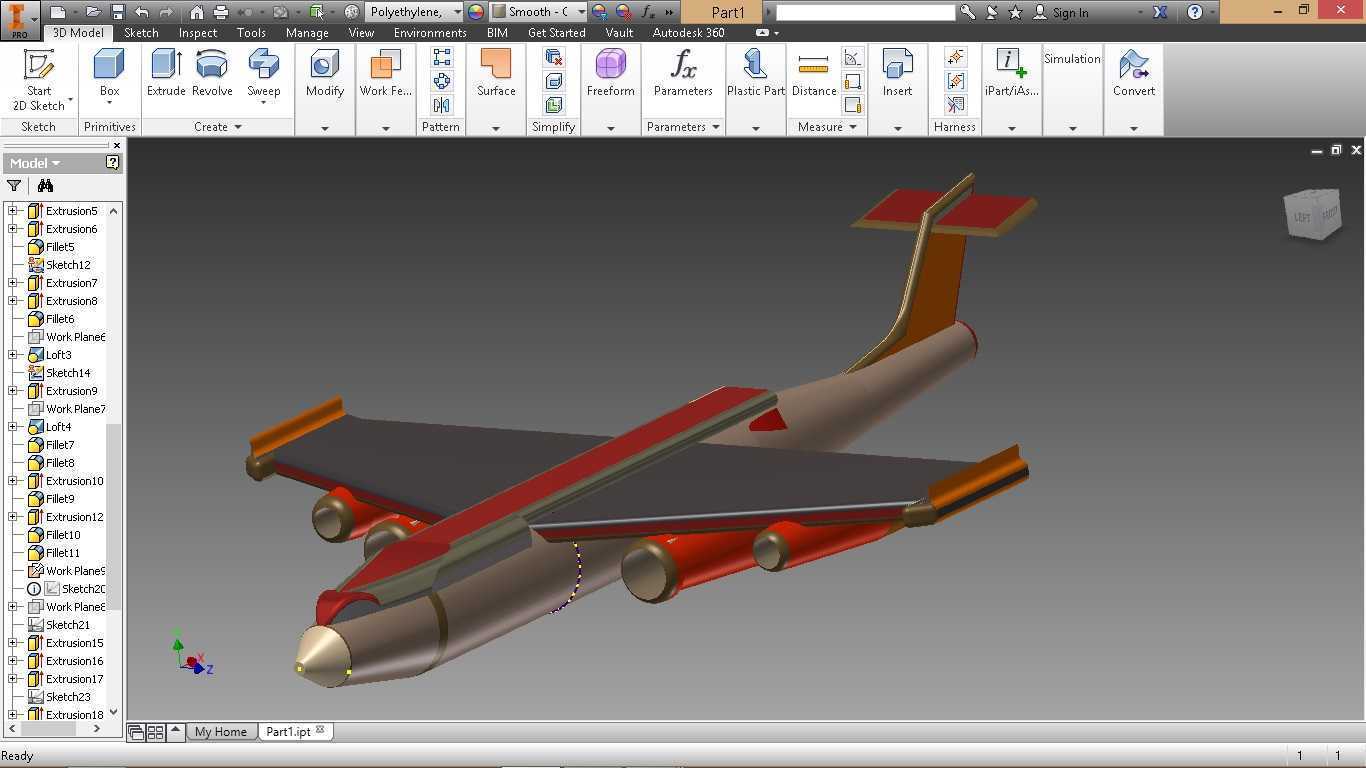Click the Convert tool icon

pos(1134,73)
